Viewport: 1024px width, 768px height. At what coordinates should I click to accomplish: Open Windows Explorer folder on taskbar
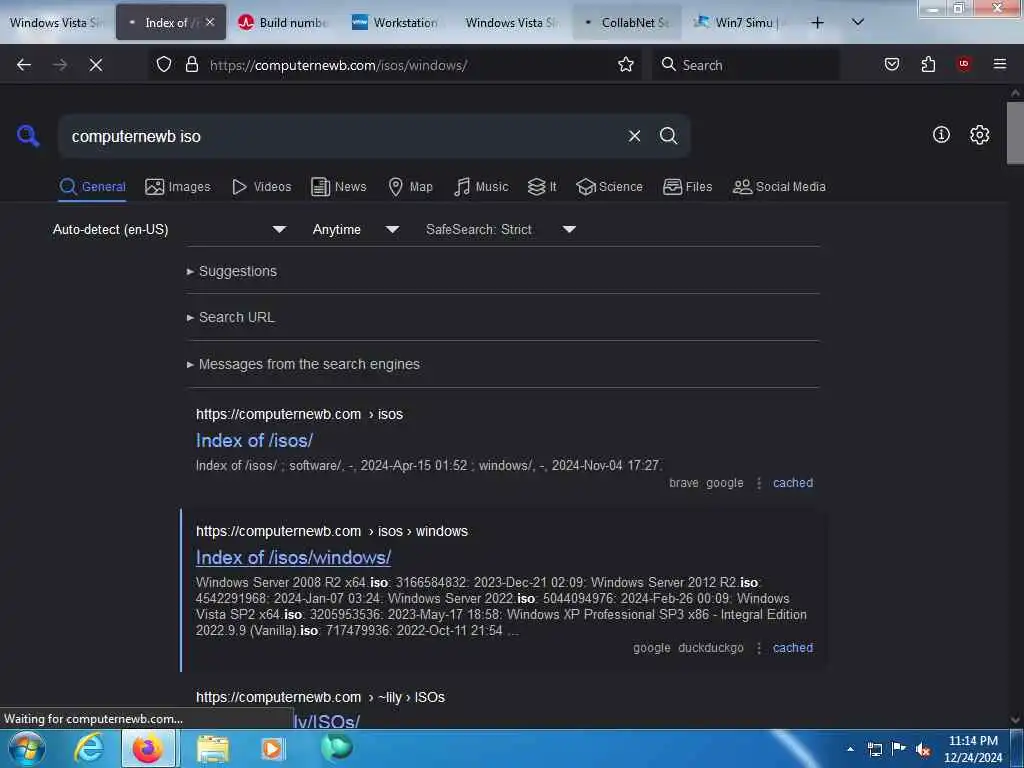213,748
